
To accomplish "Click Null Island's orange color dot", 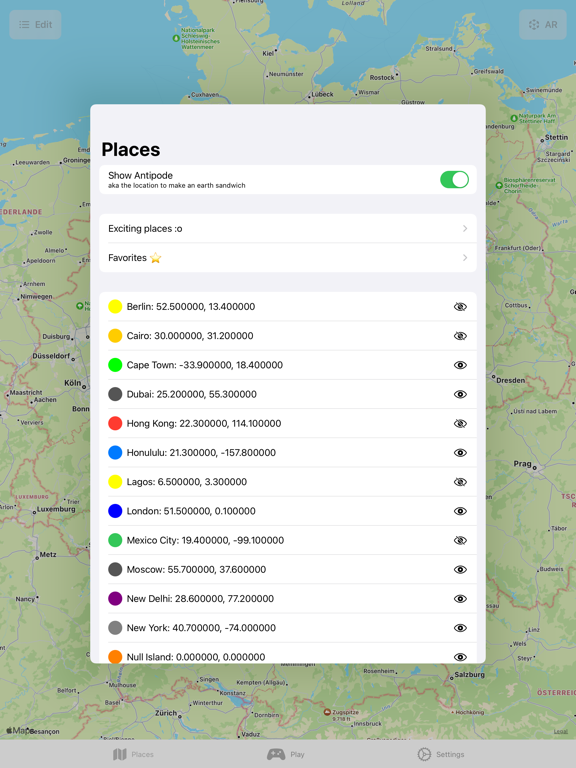I will click(x=115, y=657).
